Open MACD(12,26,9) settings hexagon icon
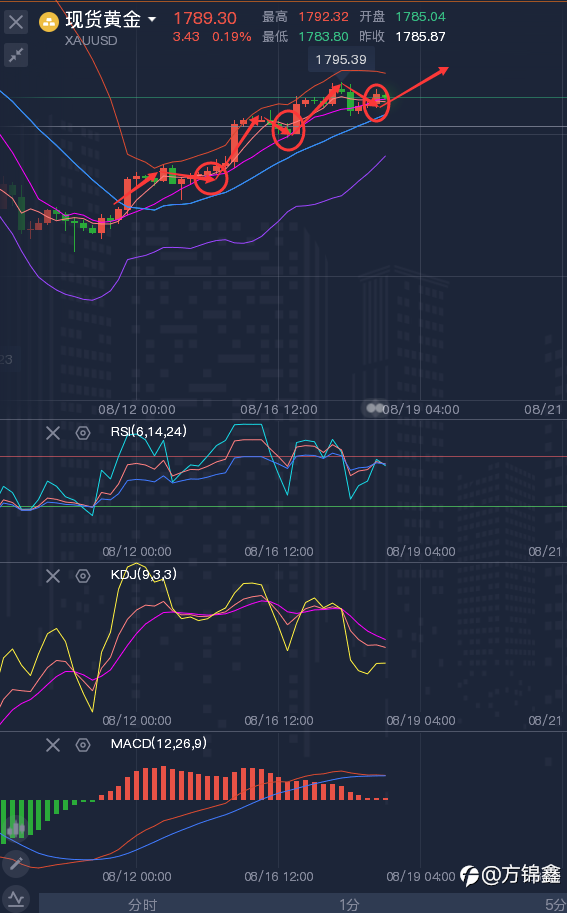The width and height of the screenshot is (567, 913). [x=83, y=745]
